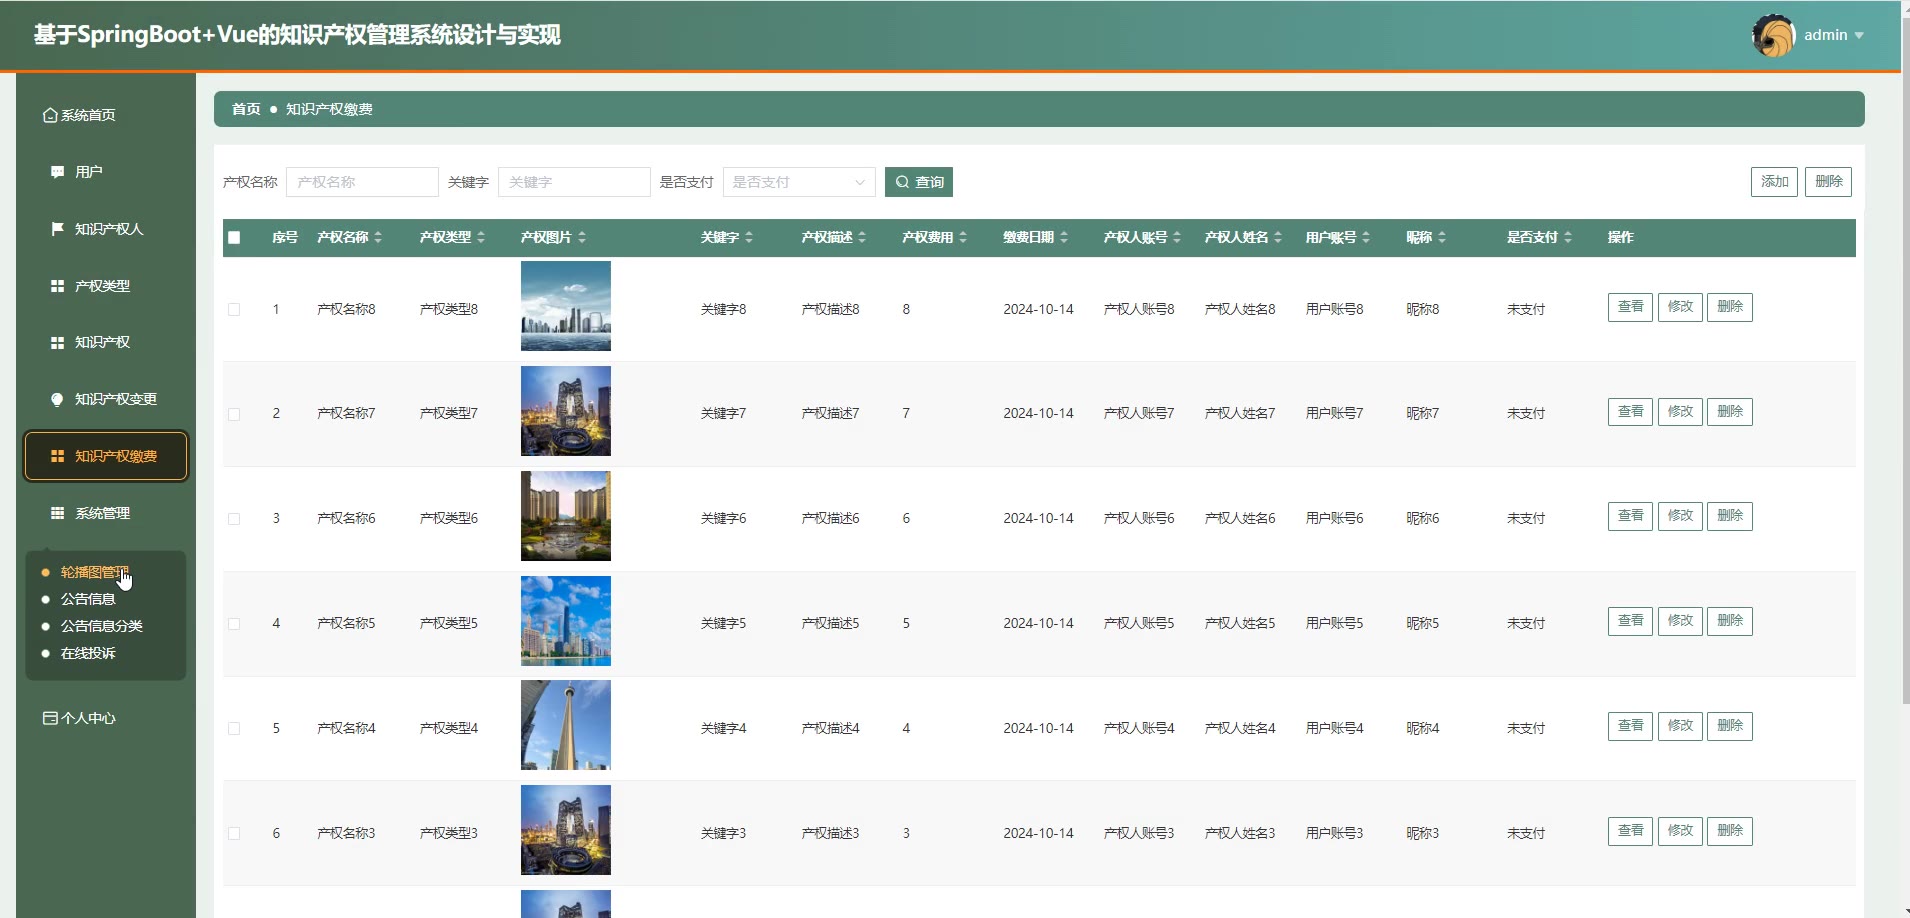The image size is (1910, 918).
Task: Check the checkbox for row 产权名称8
Action: [234, 310]
